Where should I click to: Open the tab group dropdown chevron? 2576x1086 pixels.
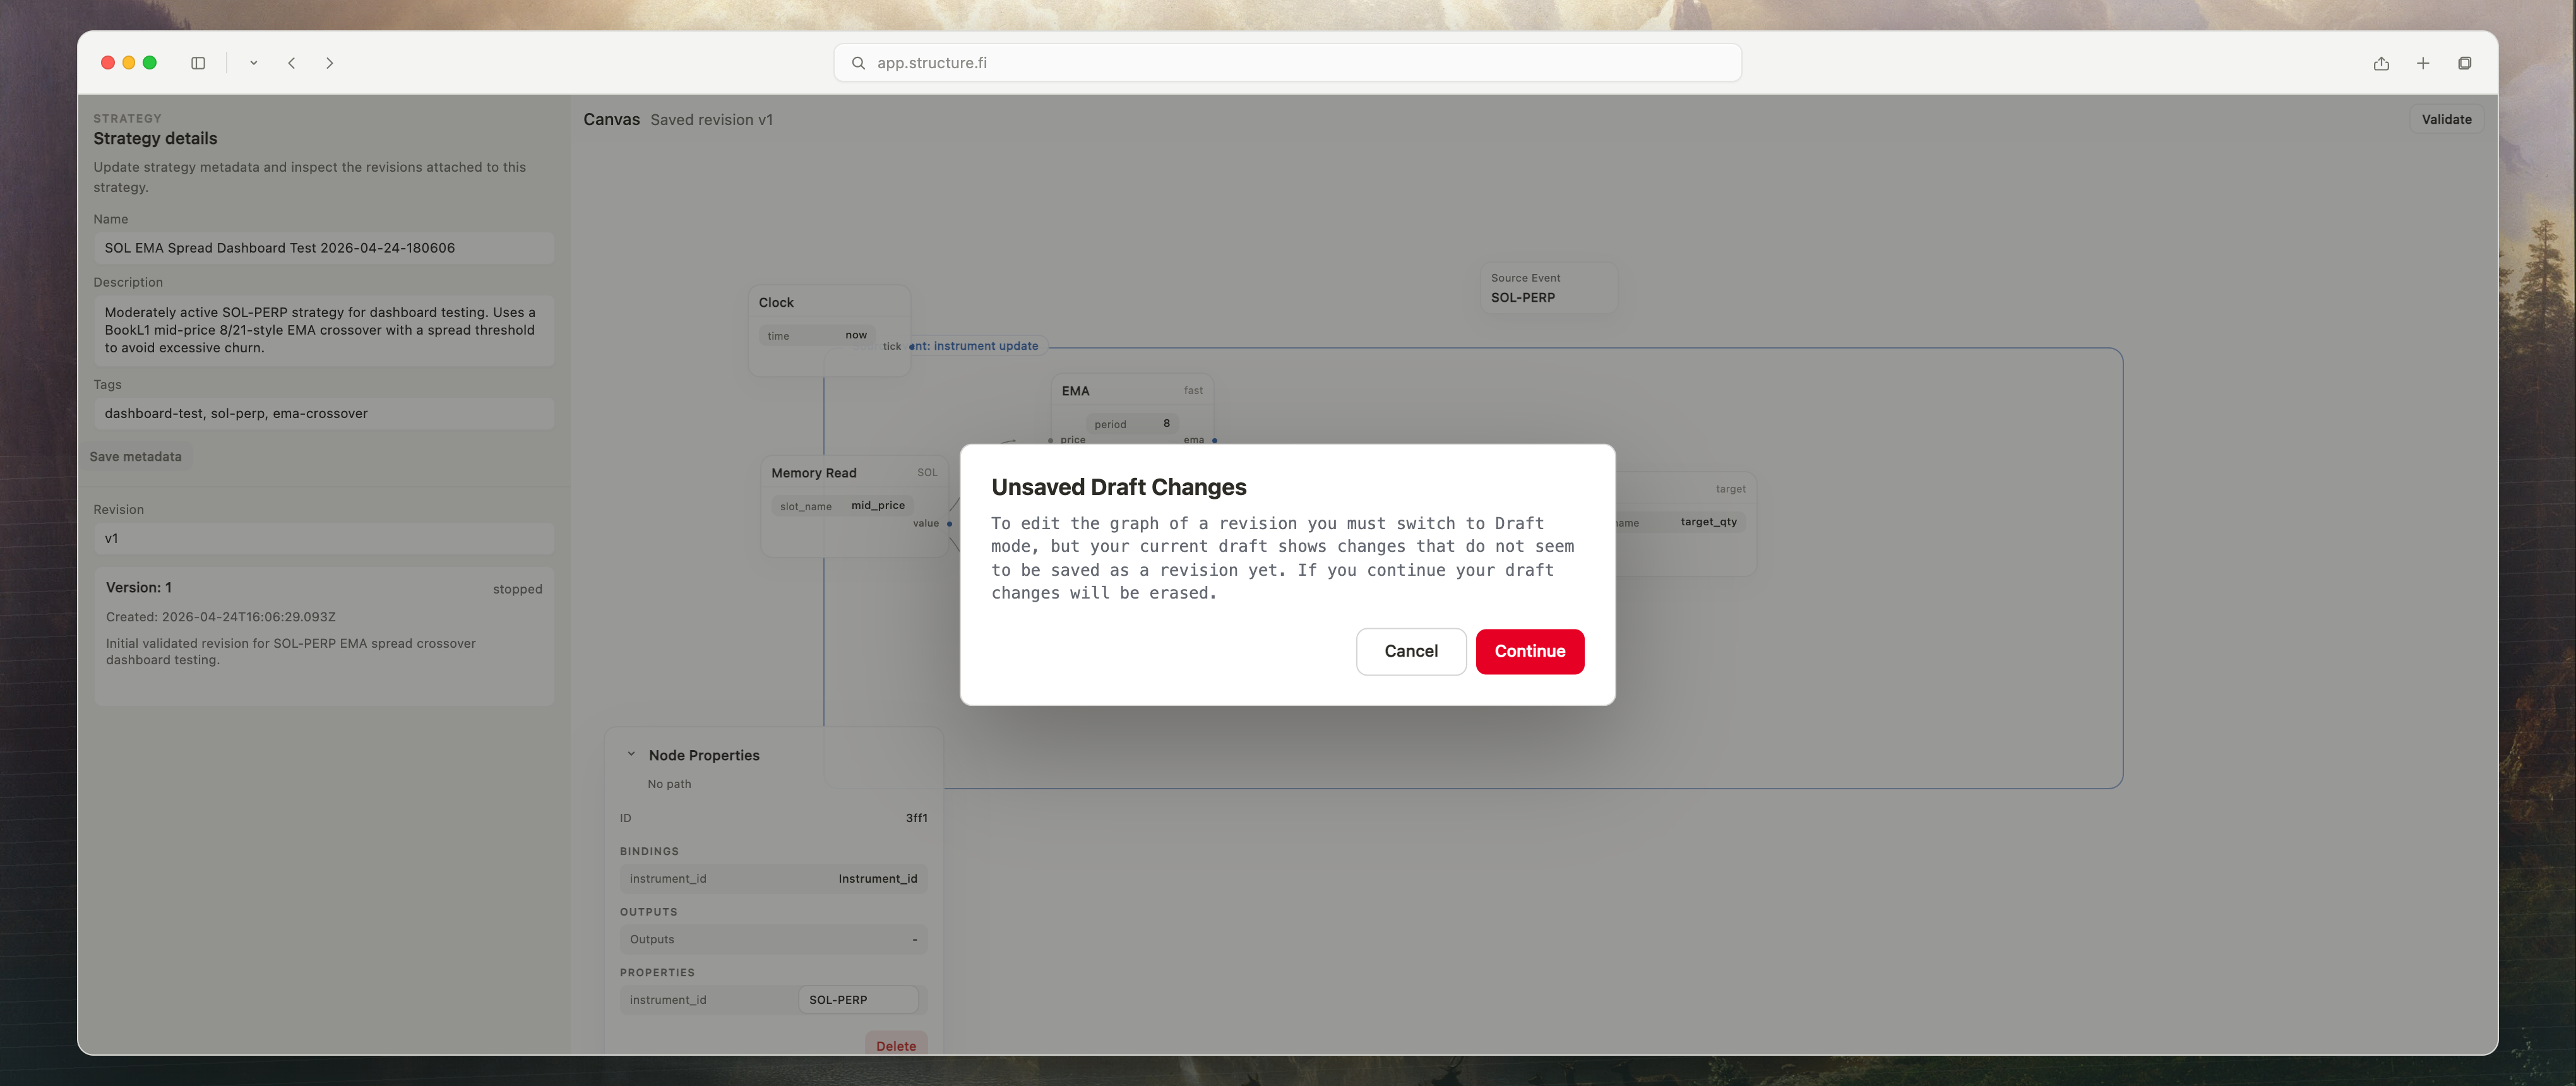pos(253,63)
